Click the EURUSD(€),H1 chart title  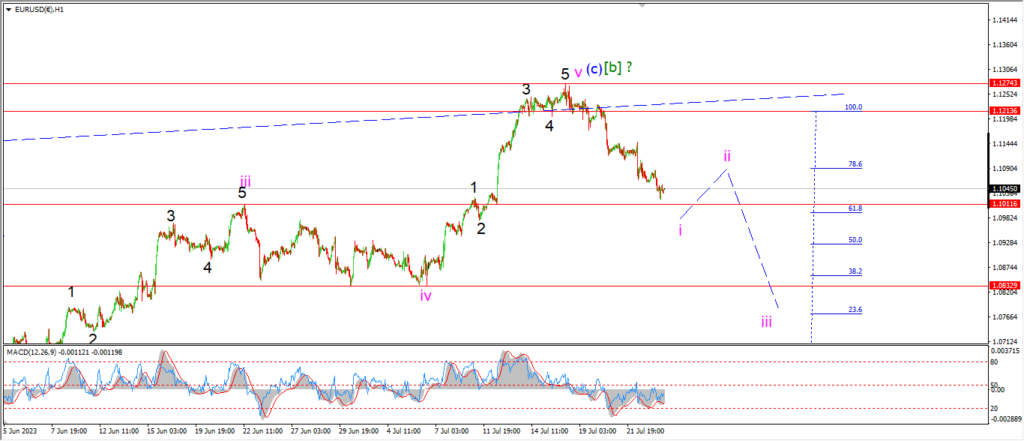coord(35,9)
